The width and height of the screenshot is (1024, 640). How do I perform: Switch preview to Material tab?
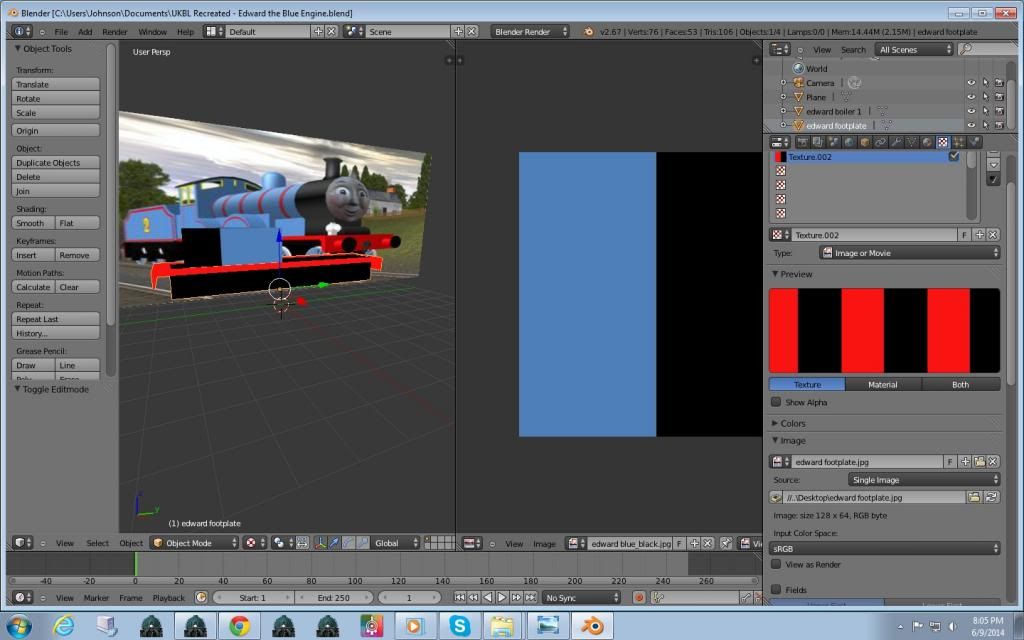click(882, 384)
